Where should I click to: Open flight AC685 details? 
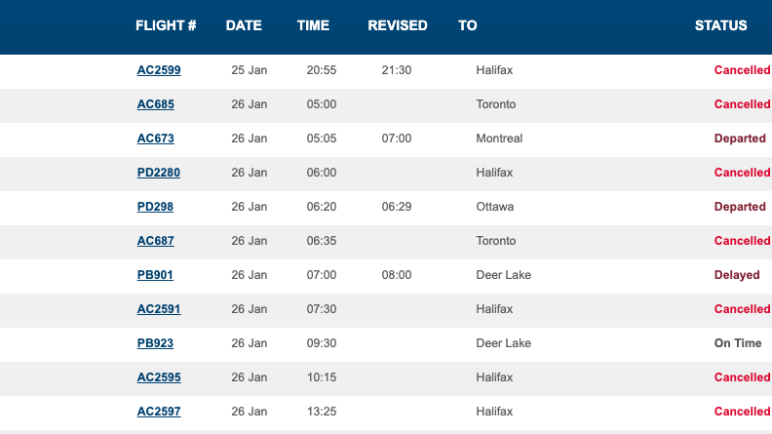155,105
